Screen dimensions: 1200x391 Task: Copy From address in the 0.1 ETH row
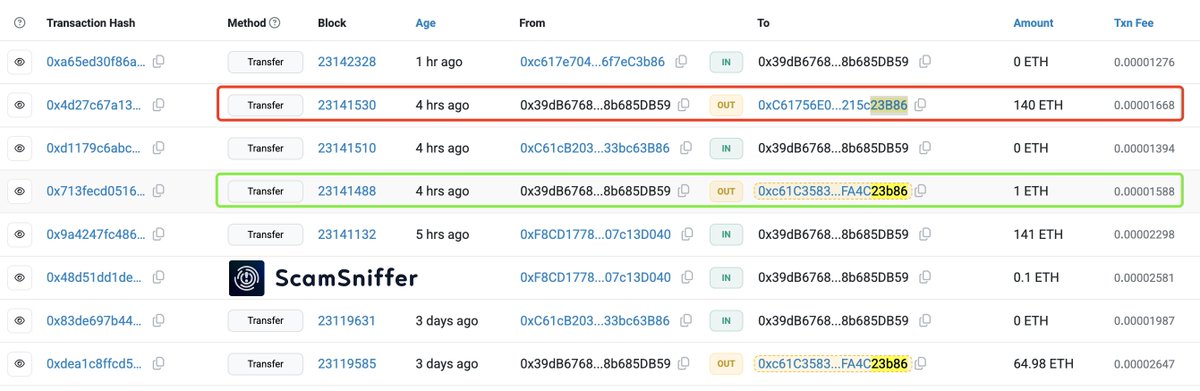tap(687, 277)
